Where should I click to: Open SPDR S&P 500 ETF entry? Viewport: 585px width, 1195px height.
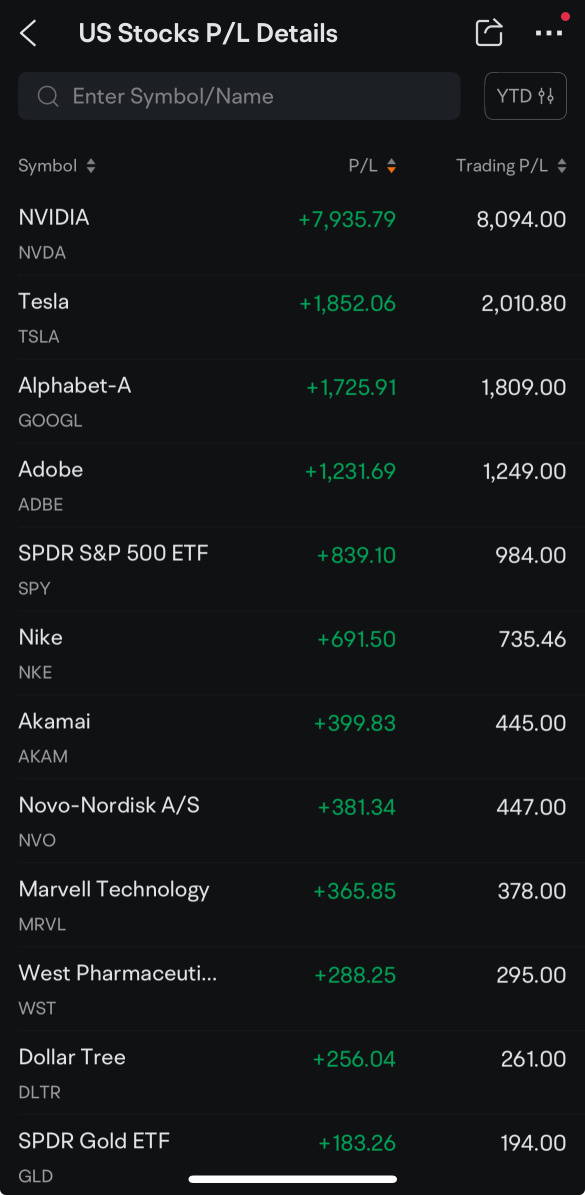[x=292, y=569]
